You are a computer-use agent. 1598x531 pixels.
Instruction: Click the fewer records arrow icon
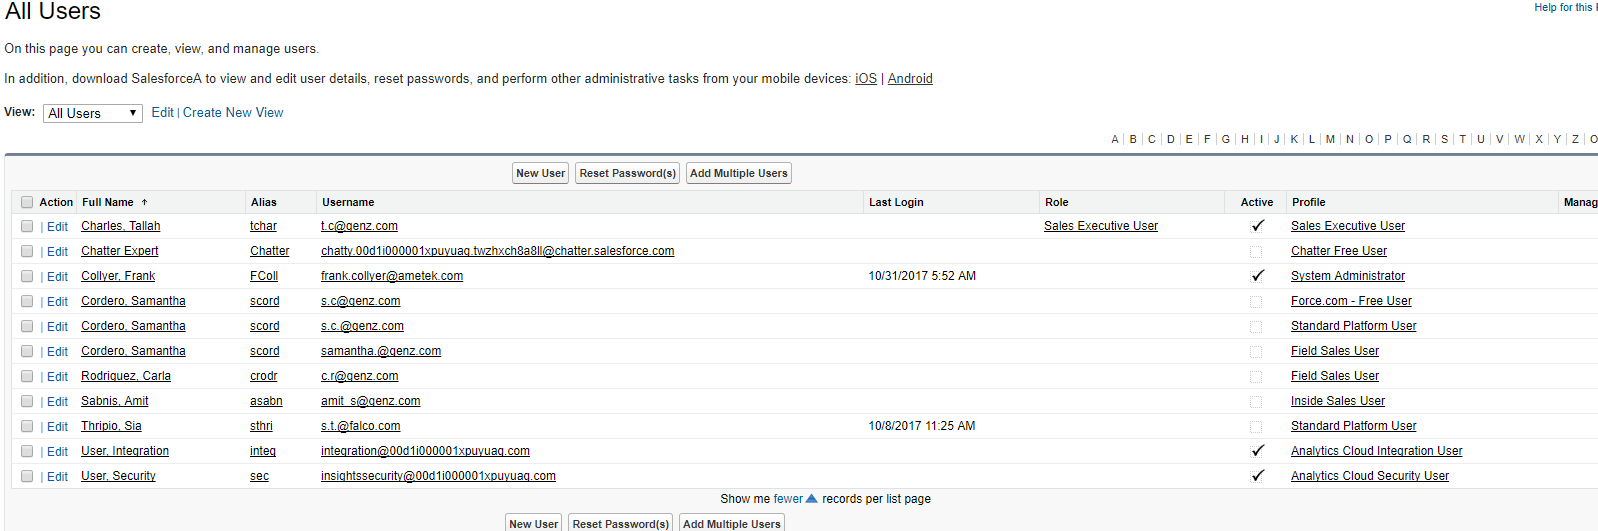pyautogui.click(x=811, y=499)
